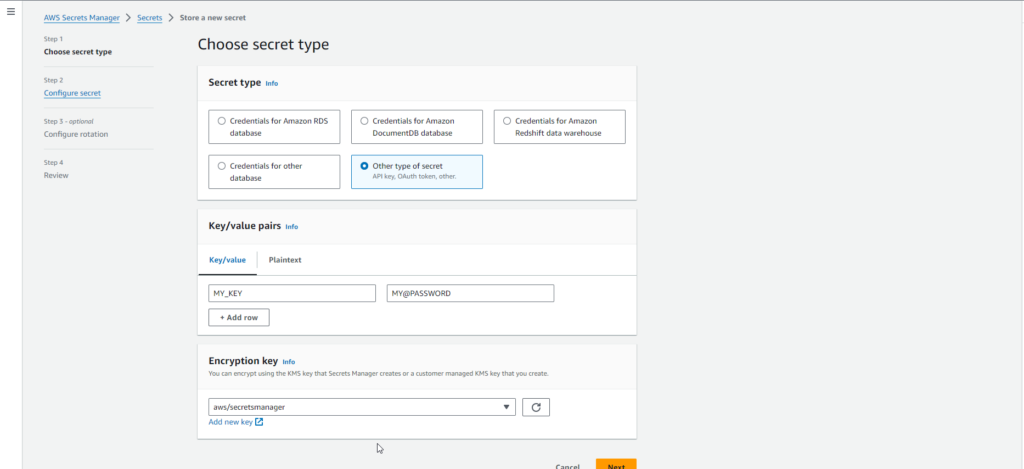
Task: Select Credentials for Amazon Redshift data warehouse
Action: (560, 127)
